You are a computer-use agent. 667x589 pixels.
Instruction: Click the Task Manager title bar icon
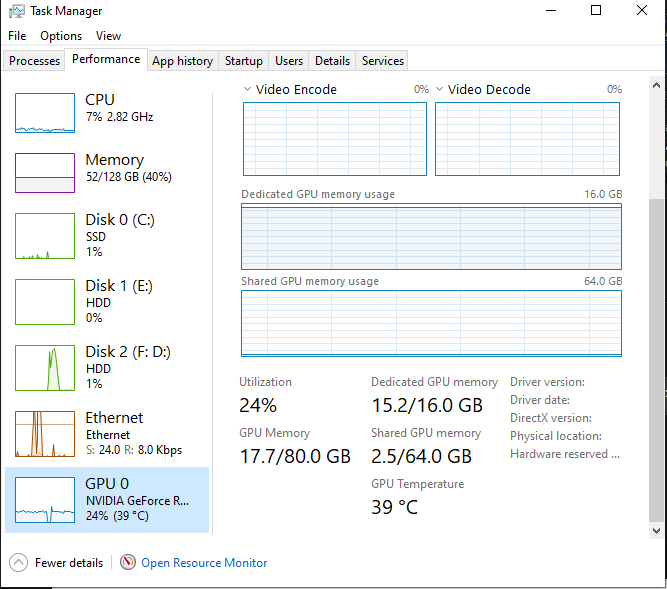15,11
